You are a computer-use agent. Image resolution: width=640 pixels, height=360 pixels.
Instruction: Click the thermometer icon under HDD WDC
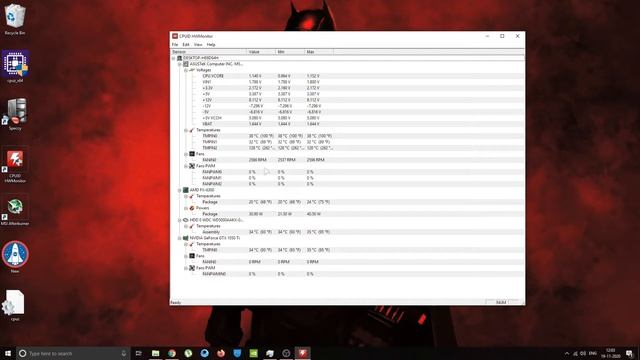[192, 226]
